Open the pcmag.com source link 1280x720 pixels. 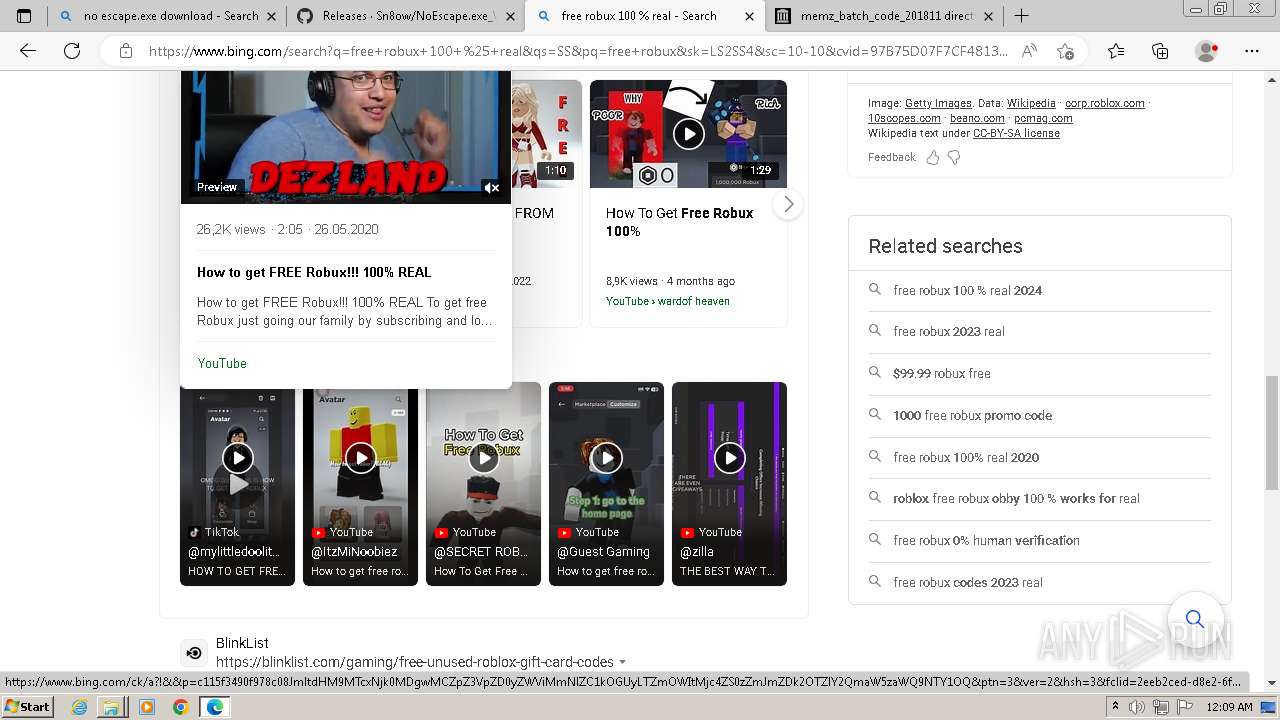(1043, 118)
